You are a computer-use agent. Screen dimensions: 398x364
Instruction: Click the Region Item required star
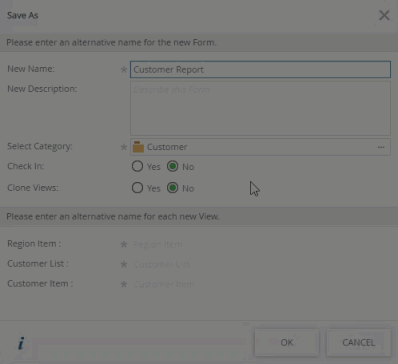coord(124,244)
